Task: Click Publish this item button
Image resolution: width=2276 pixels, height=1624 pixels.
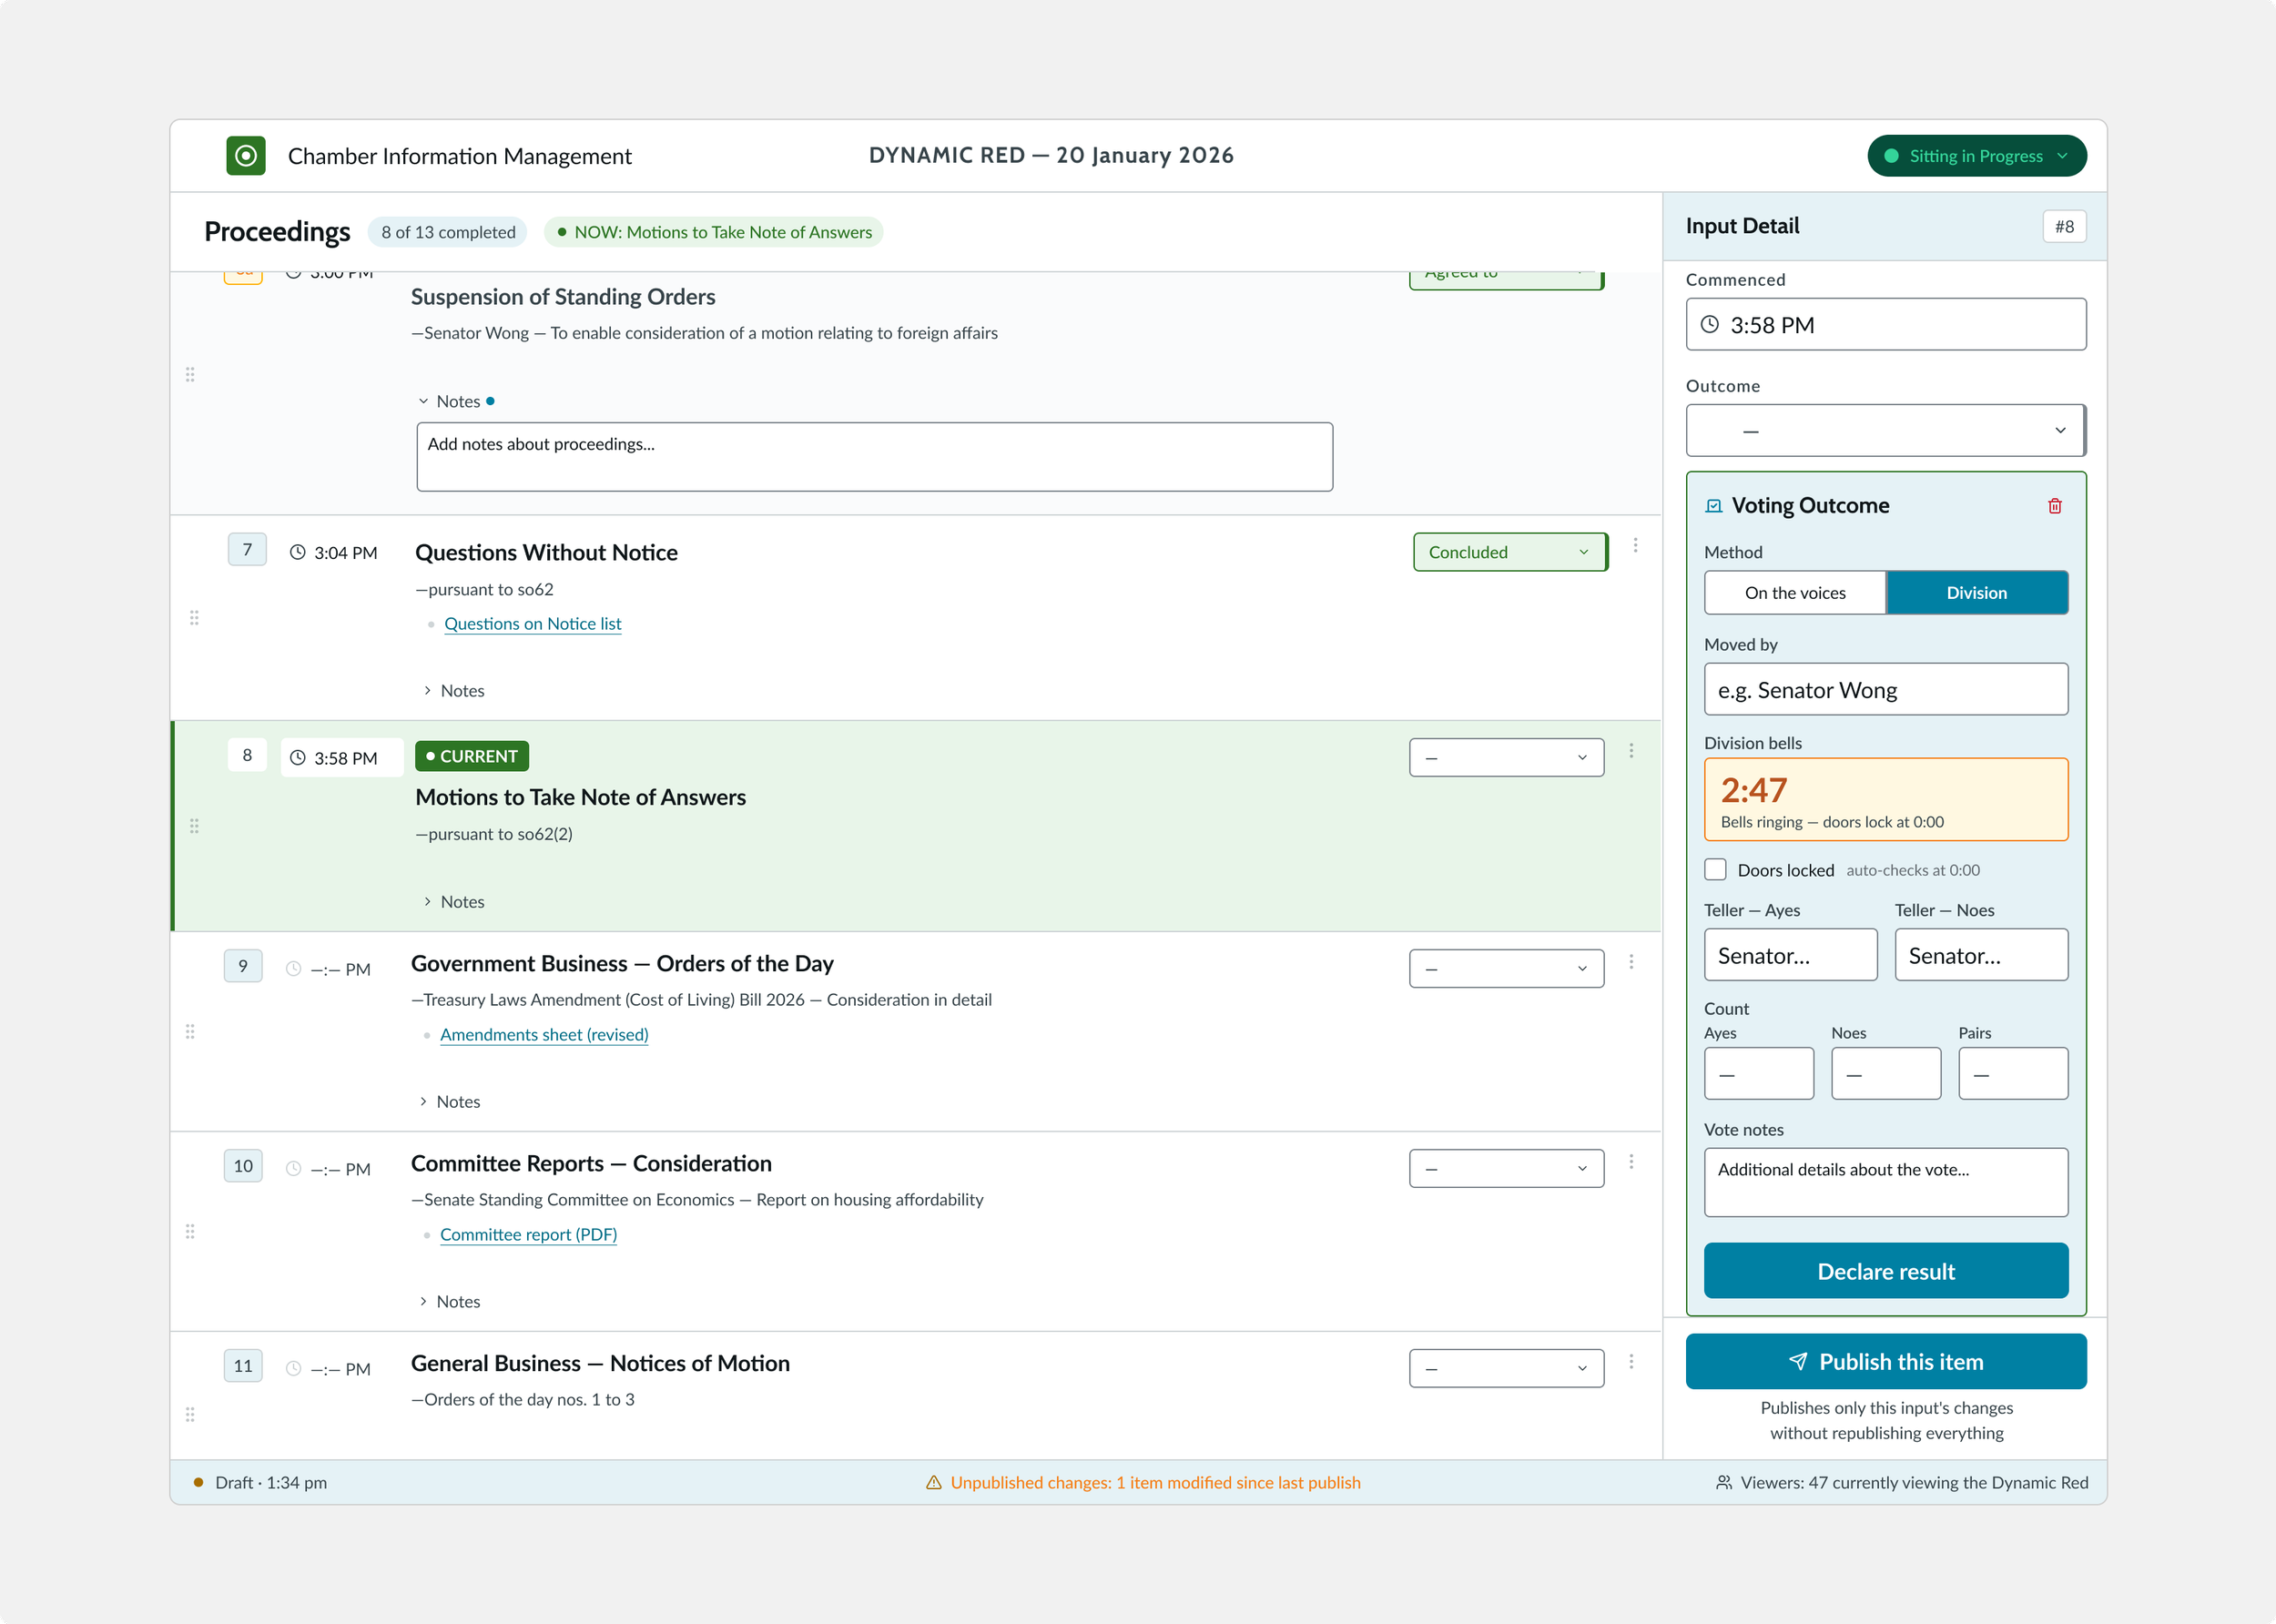Action: click(x=1885, y=1361)
